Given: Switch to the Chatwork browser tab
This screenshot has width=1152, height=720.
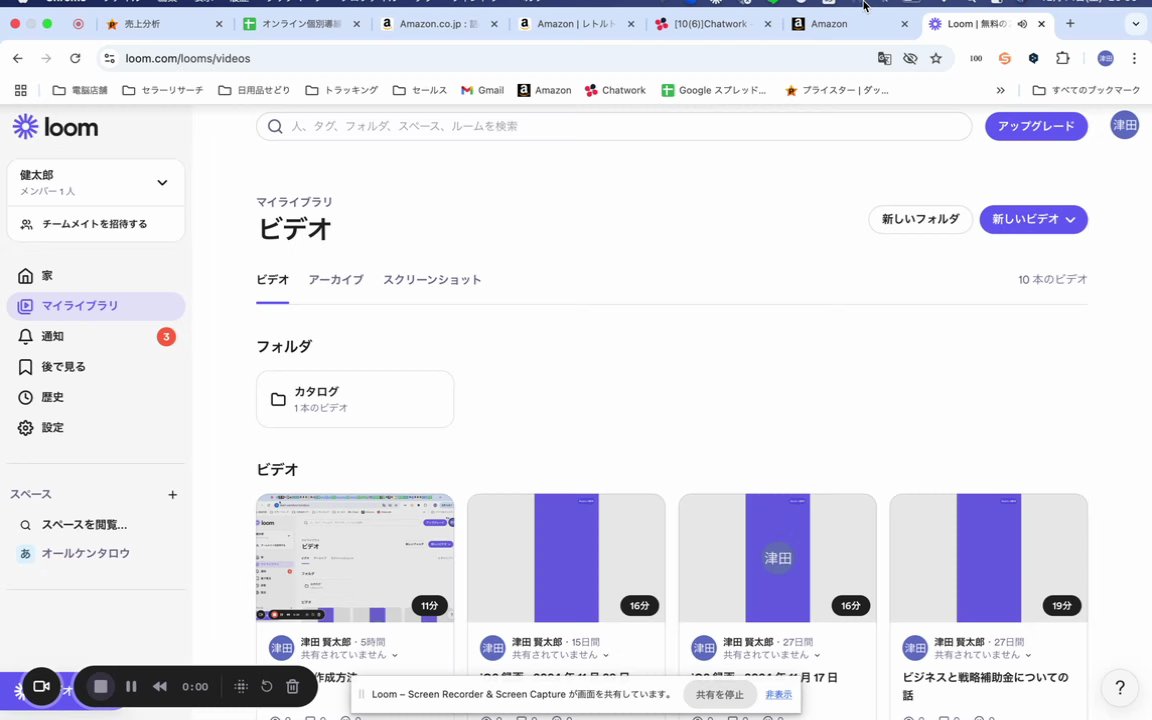Looking at the screenshot, I should tap(713, 24).
